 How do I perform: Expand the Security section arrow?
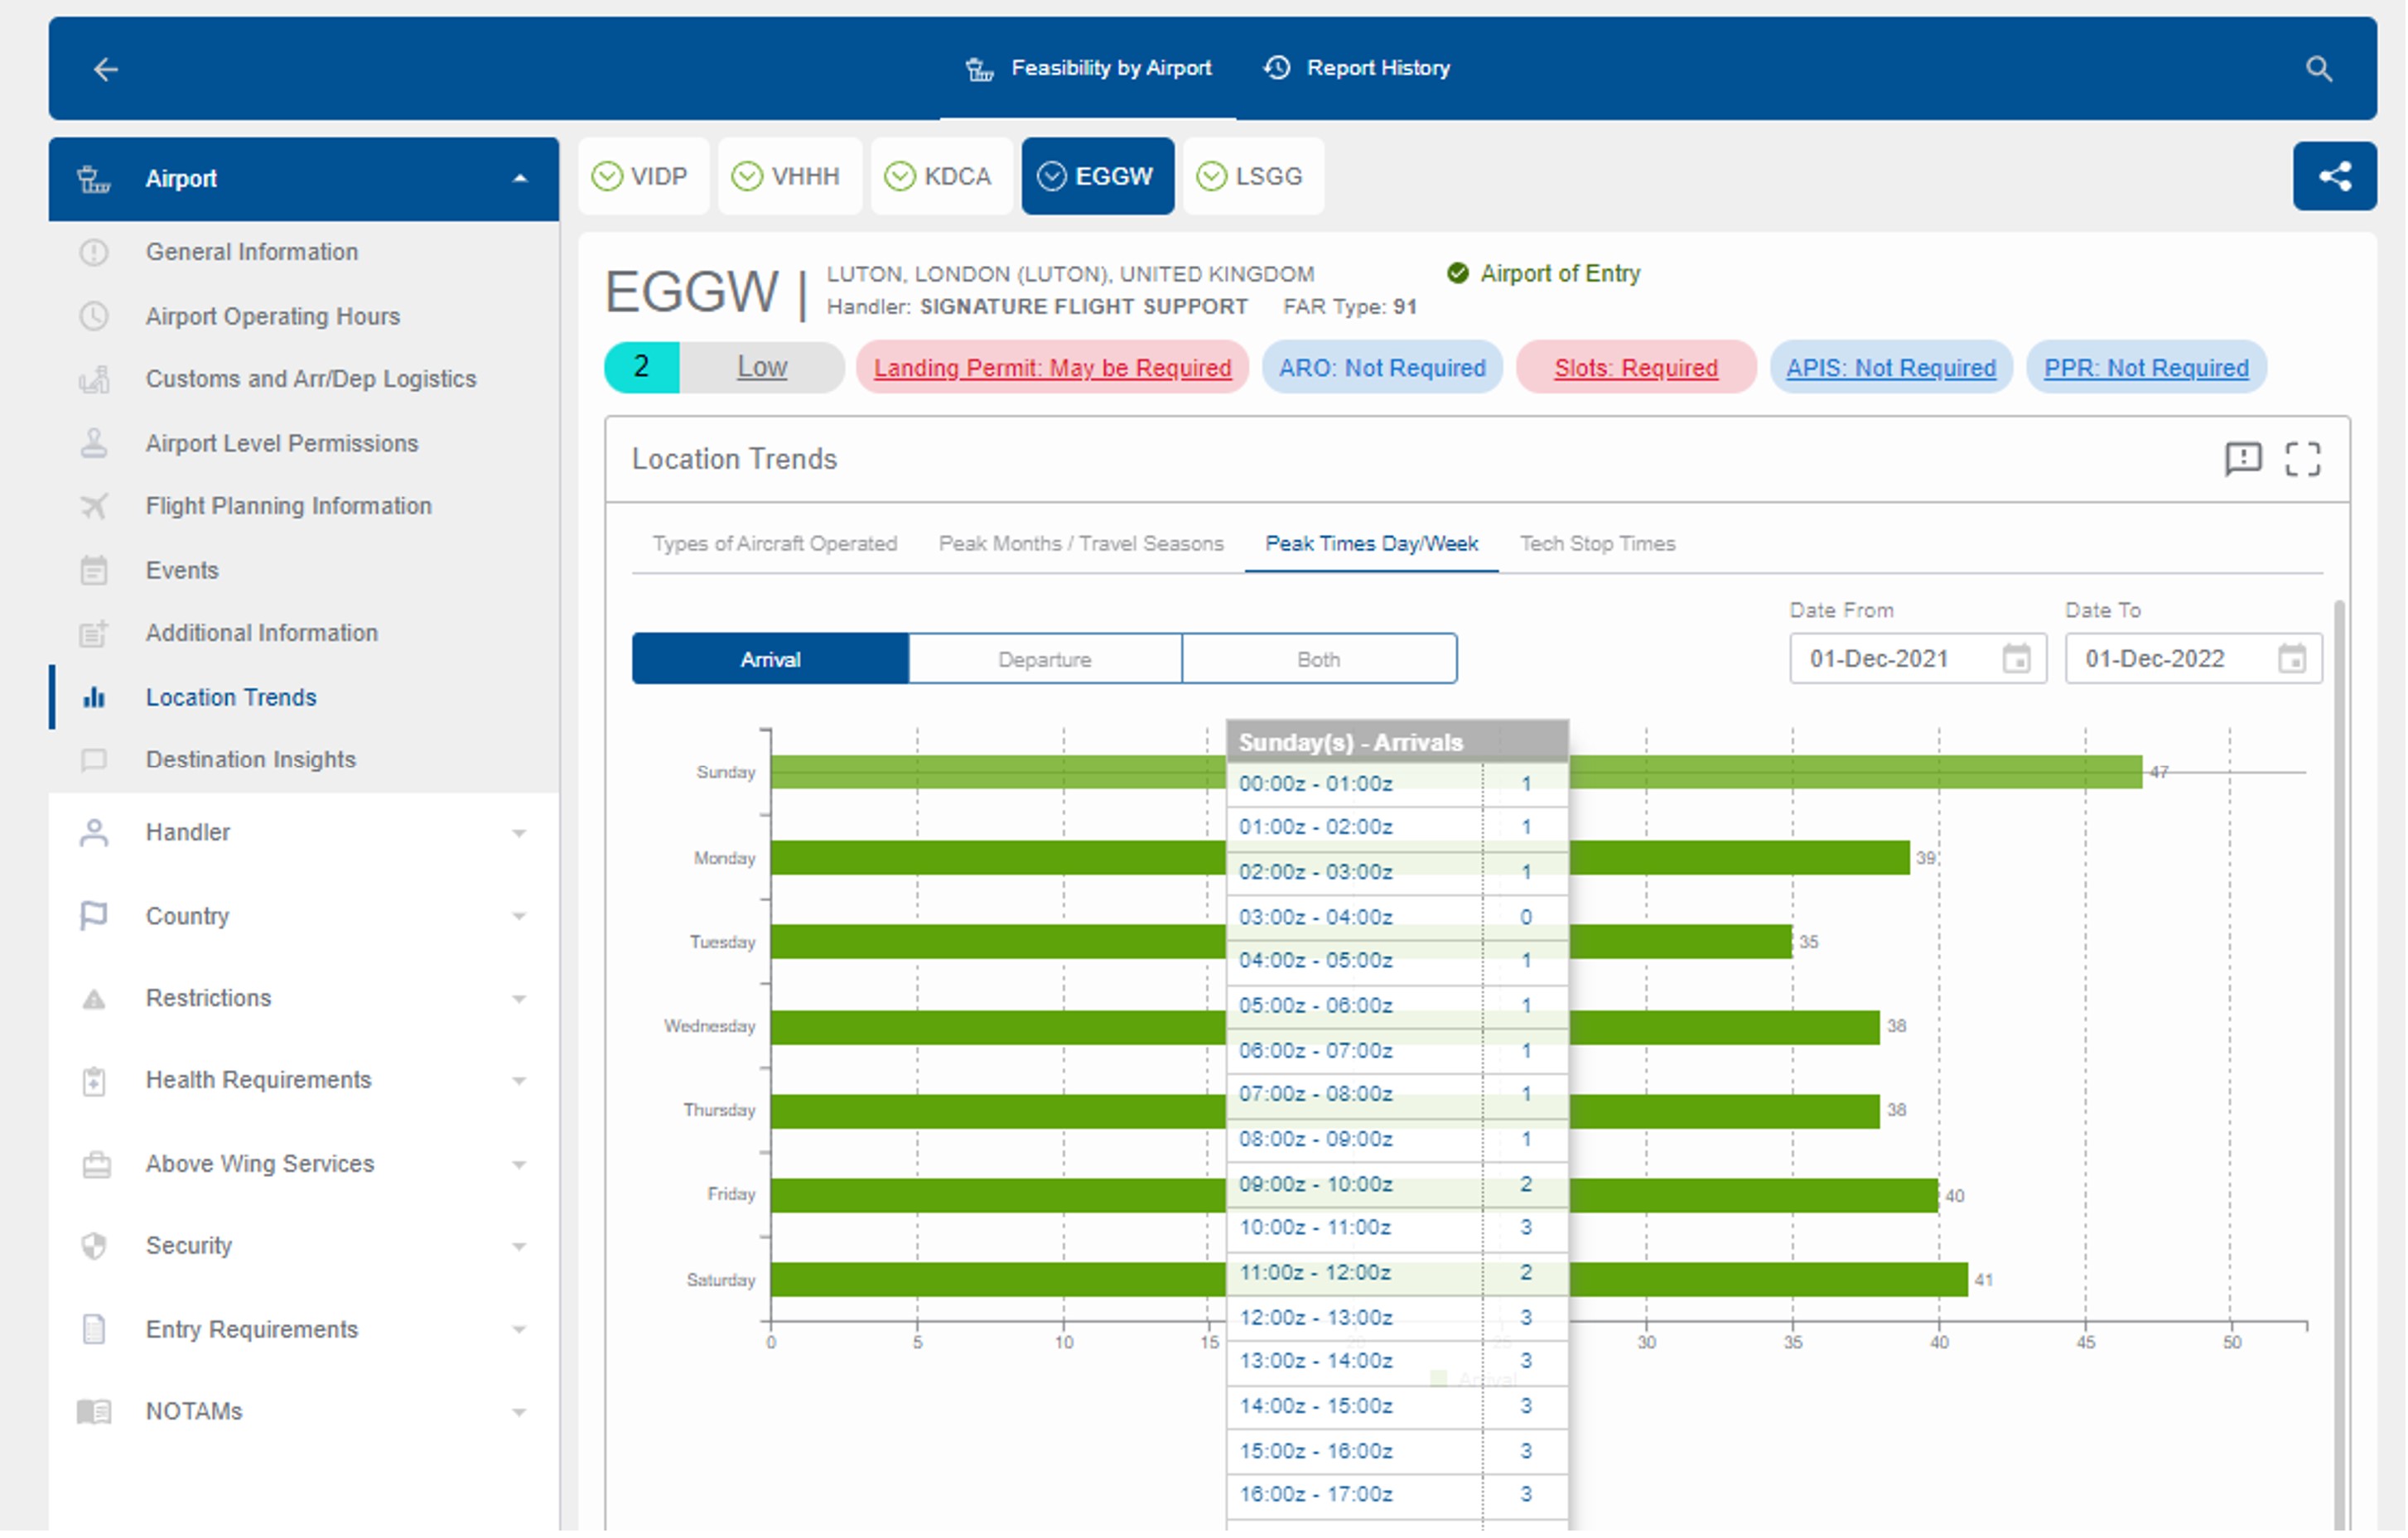[x=519, y=1248]
